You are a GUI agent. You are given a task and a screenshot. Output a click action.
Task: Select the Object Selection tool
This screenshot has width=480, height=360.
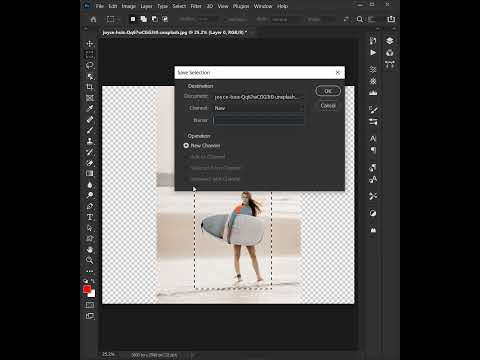(90, 76)
